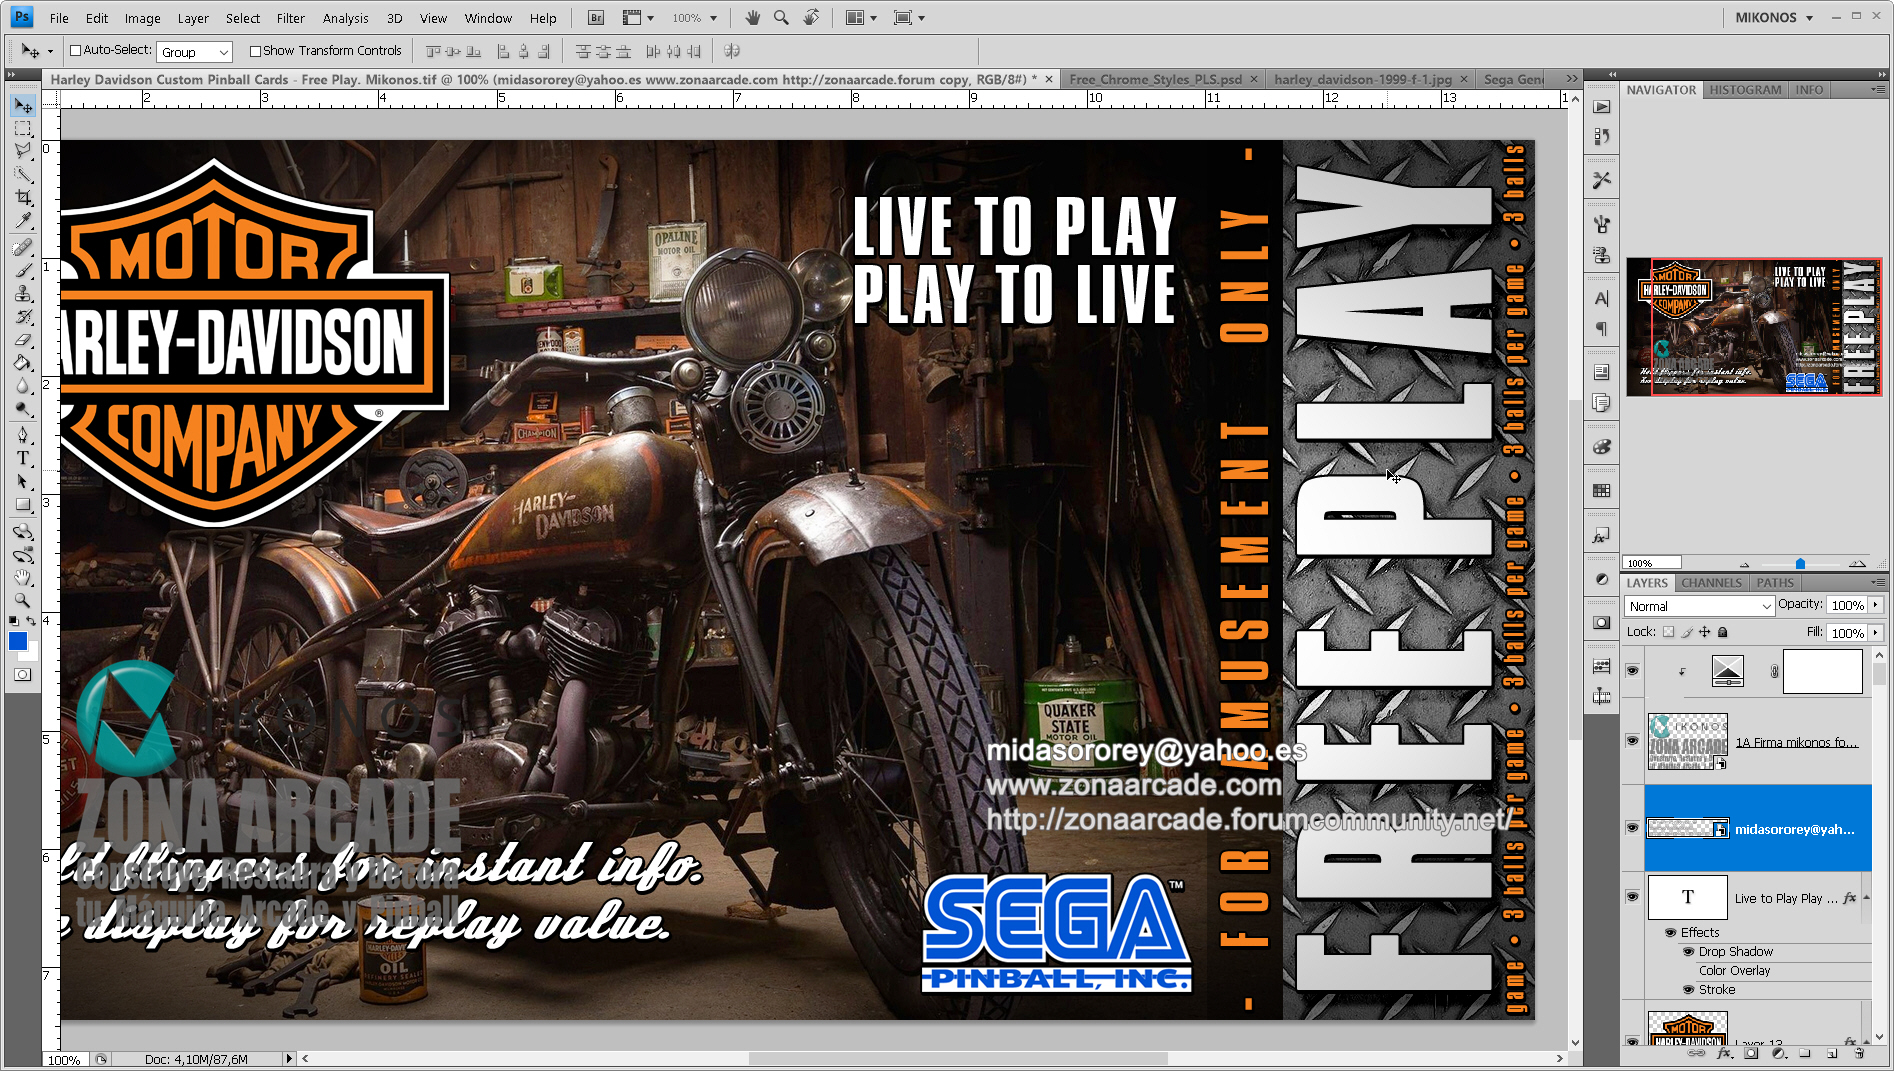
Task: Switch to the Histogram panel
Action: 1744,89
